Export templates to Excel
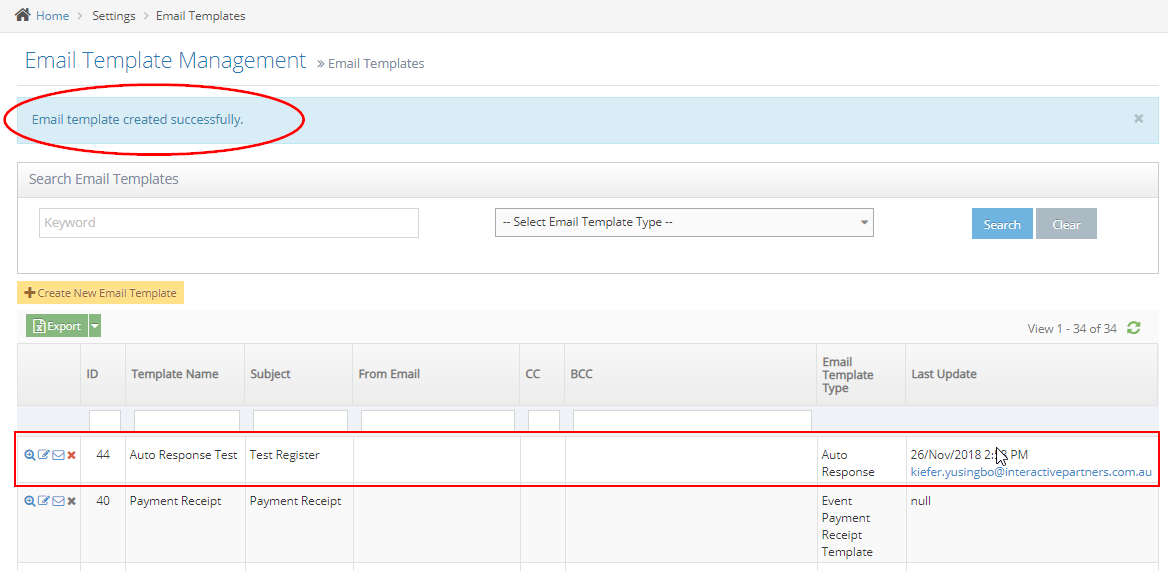 pos(57,326)
